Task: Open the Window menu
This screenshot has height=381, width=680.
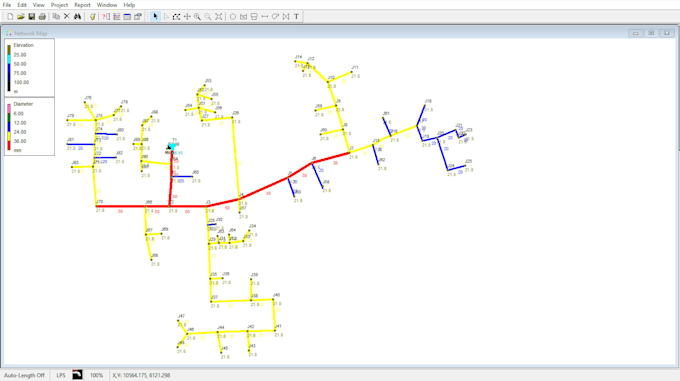Action: (107, 5)
